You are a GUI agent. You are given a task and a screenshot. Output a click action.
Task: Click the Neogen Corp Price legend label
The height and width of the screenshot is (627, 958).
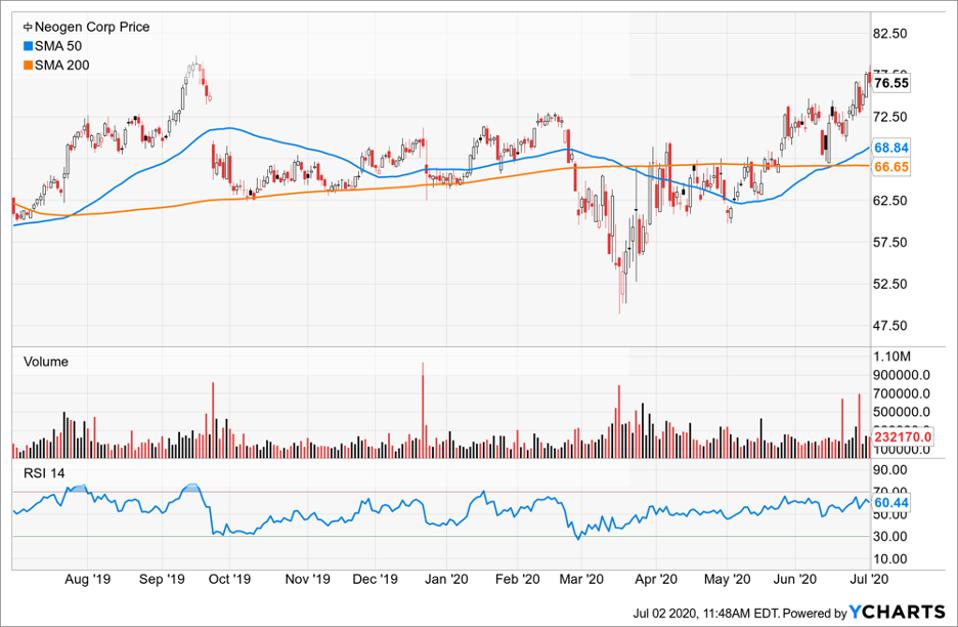coord(92,27)
